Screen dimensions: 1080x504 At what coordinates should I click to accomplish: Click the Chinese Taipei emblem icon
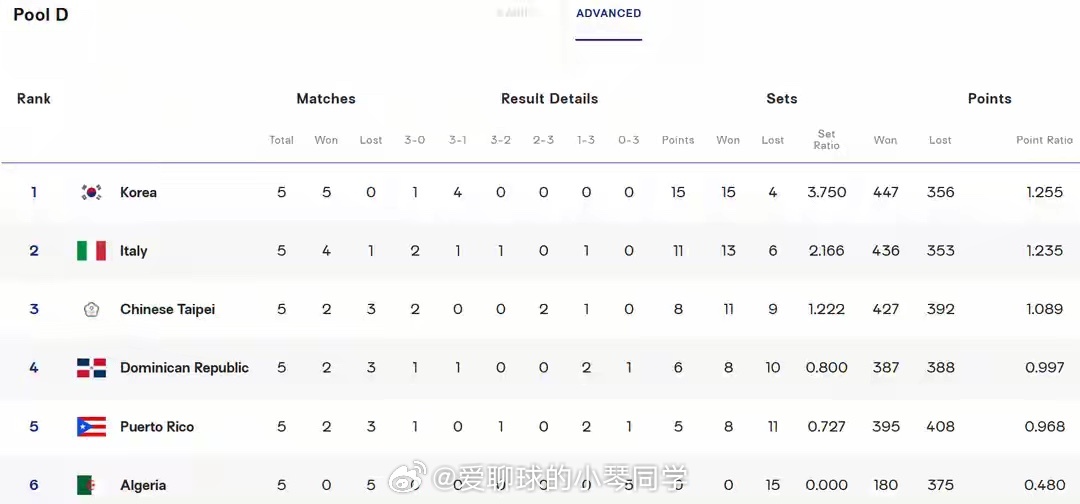(91, 310)
